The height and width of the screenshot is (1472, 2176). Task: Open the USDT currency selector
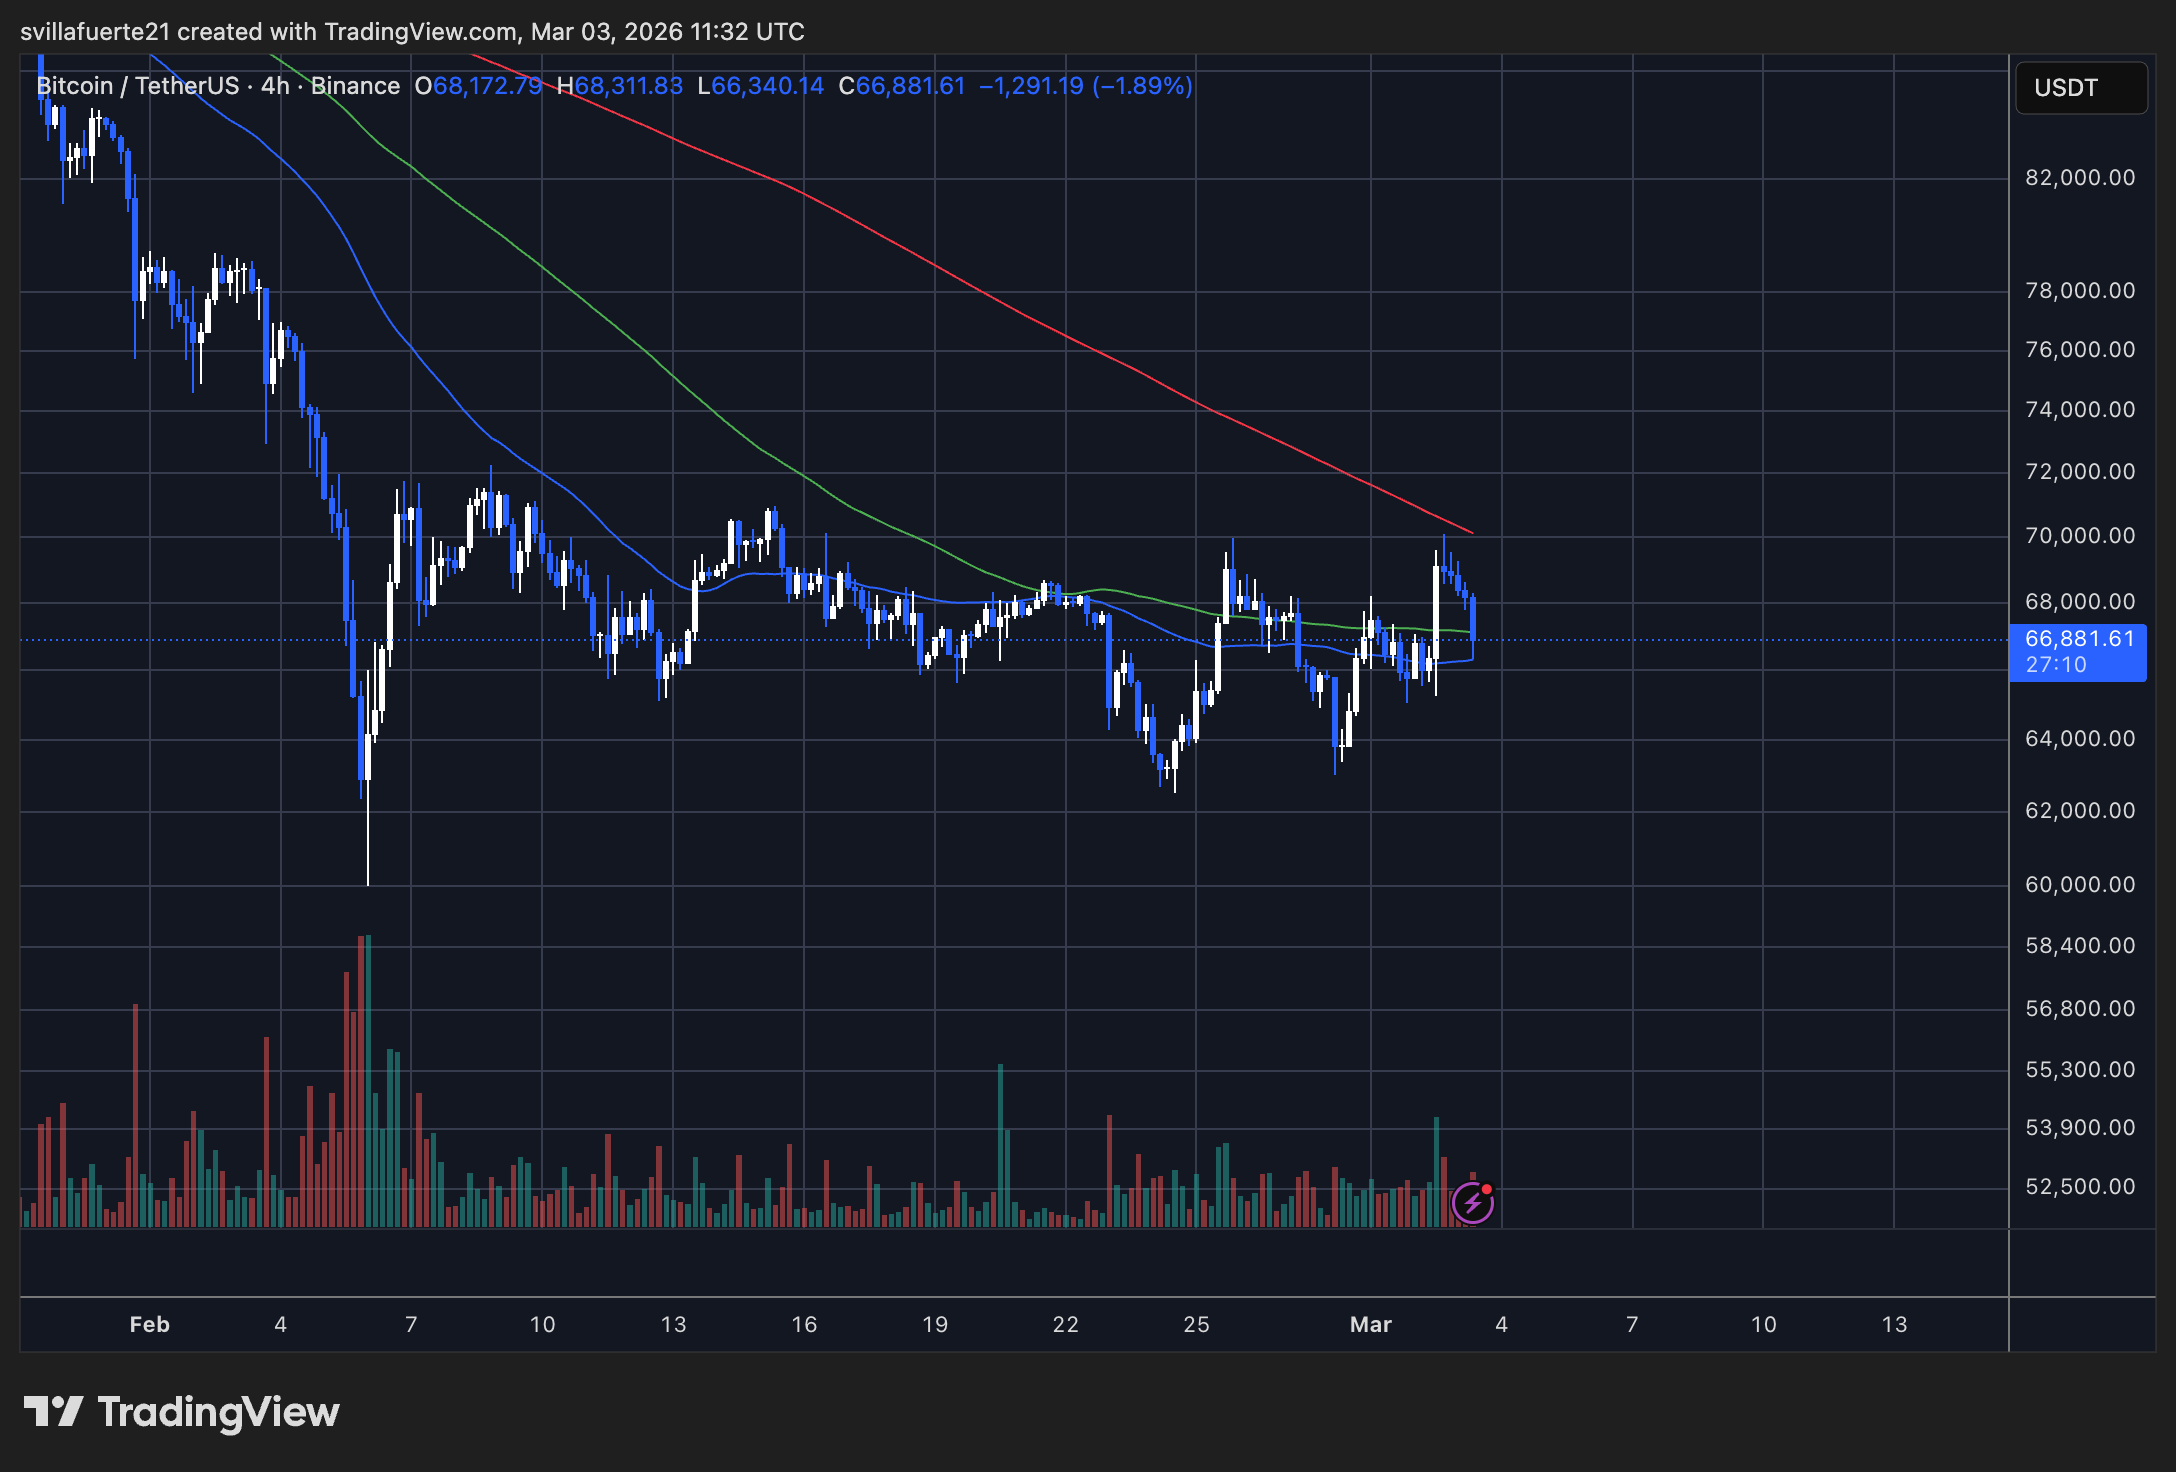(x=2080, y=88)
